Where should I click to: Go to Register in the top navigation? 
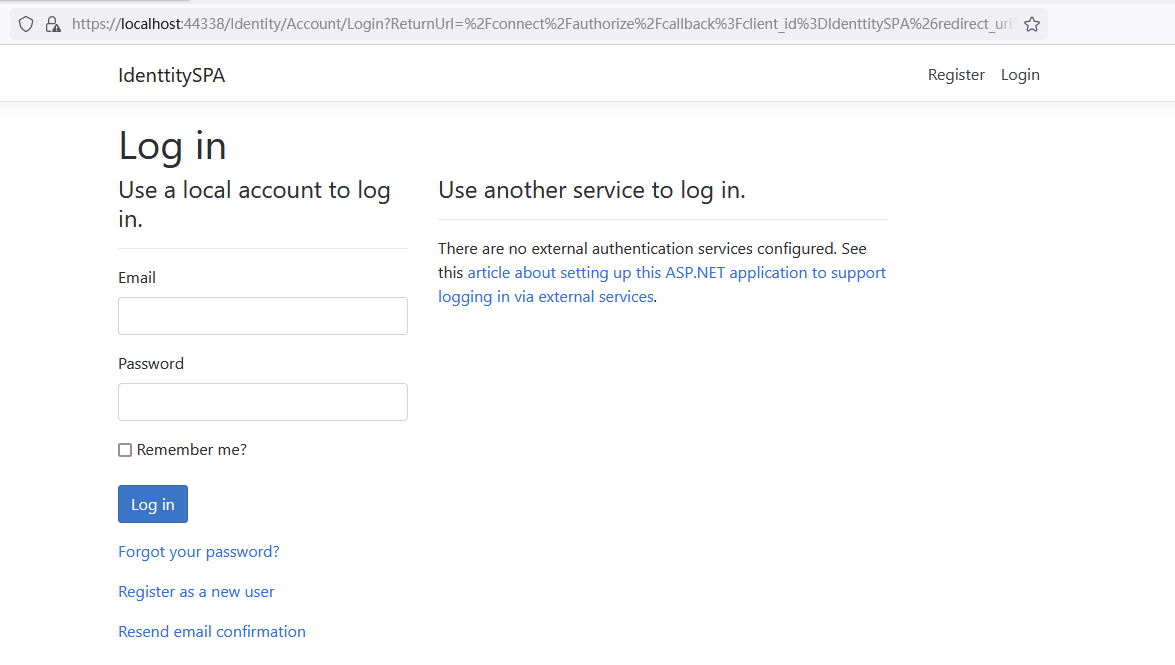(956, 75)
